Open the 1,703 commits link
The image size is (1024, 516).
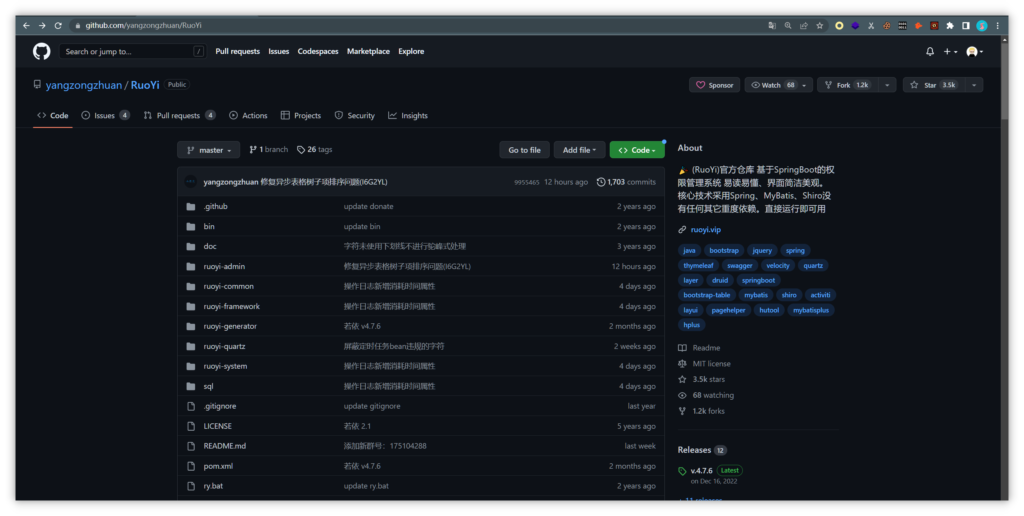(626, 182)
